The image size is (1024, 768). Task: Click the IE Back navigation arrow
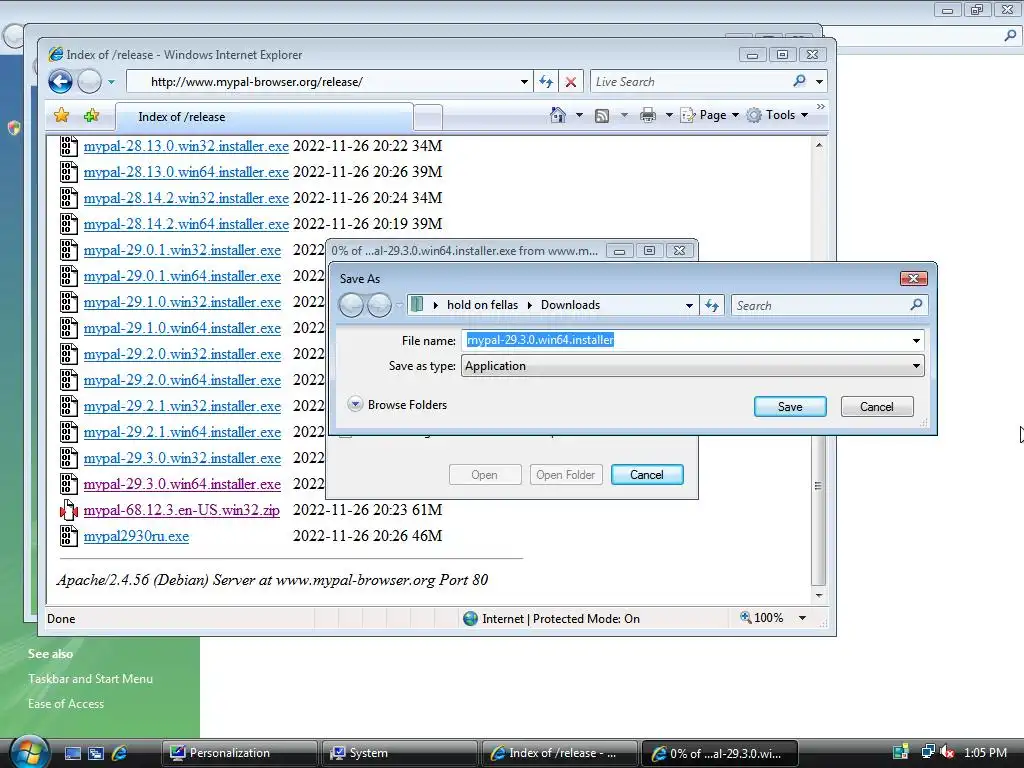61,82
